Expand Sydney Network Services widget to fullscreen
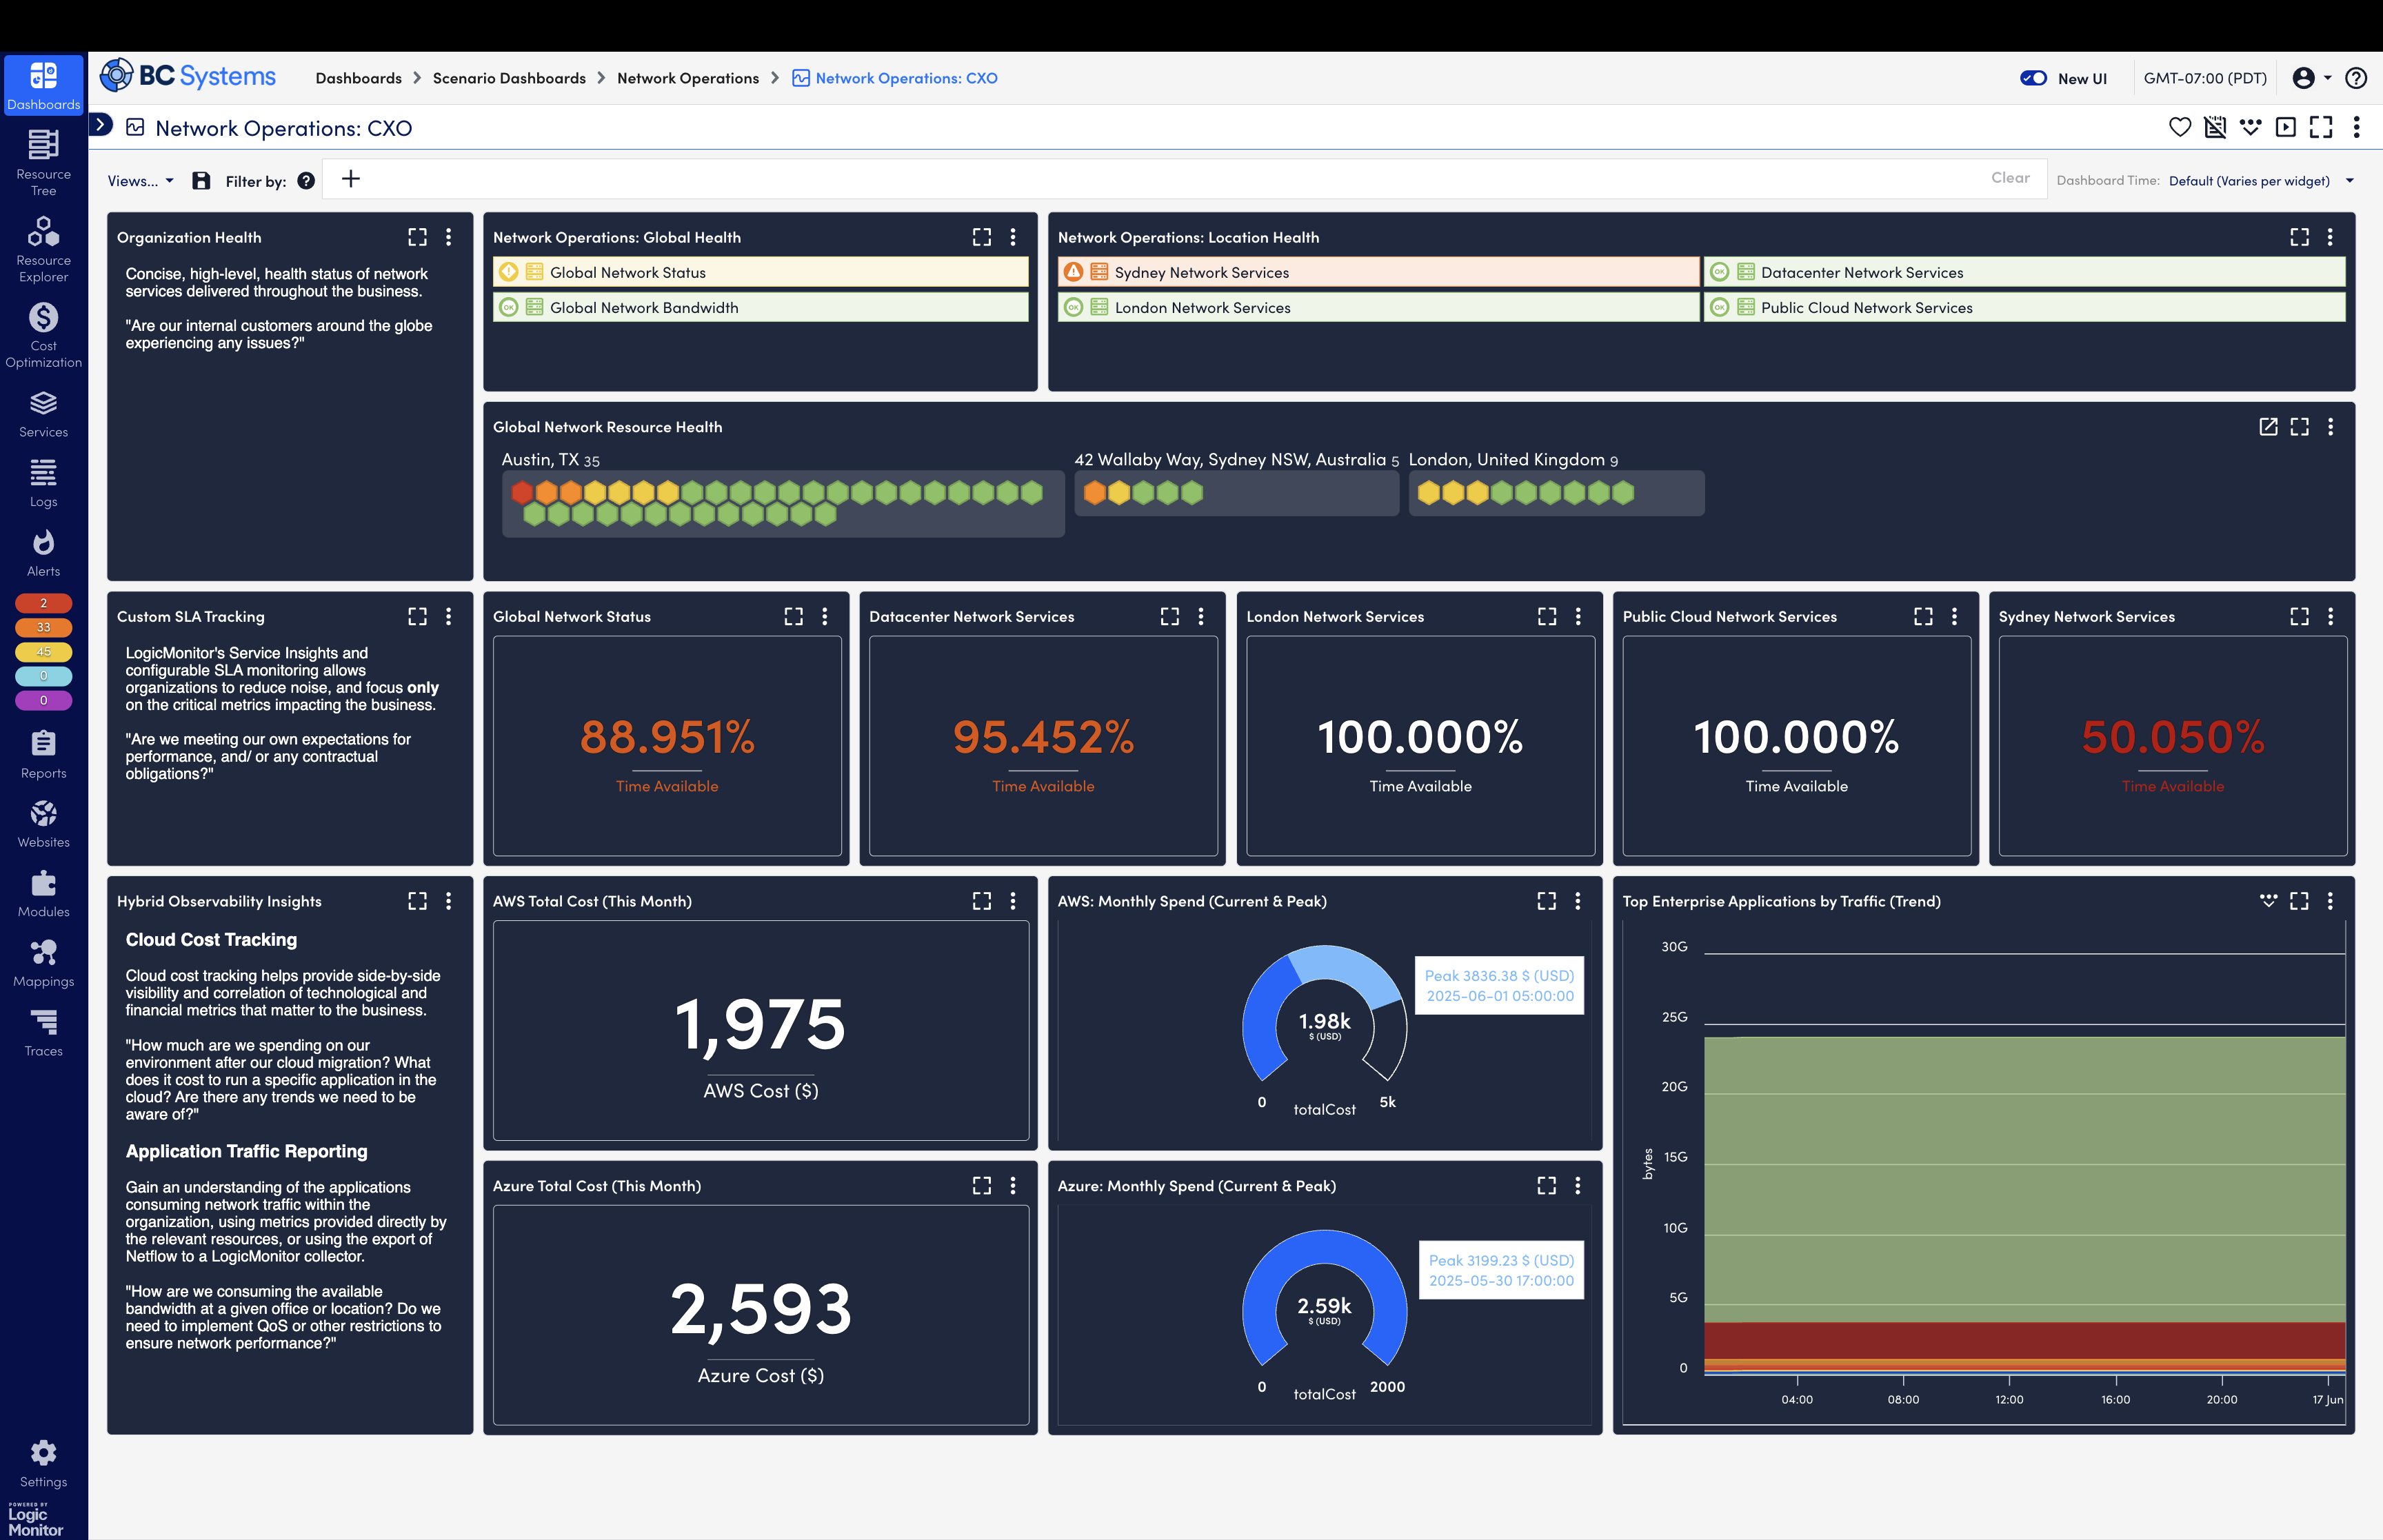 coord(2299,616)
